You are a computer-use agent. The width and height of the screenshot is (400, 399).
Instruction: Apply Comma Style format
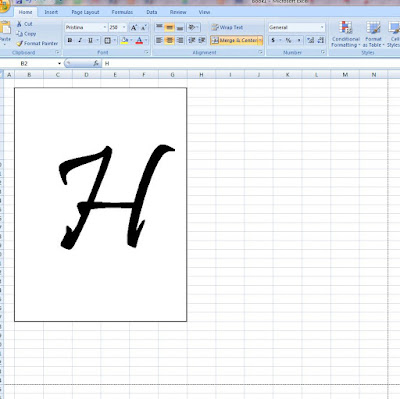coord(298,40)
